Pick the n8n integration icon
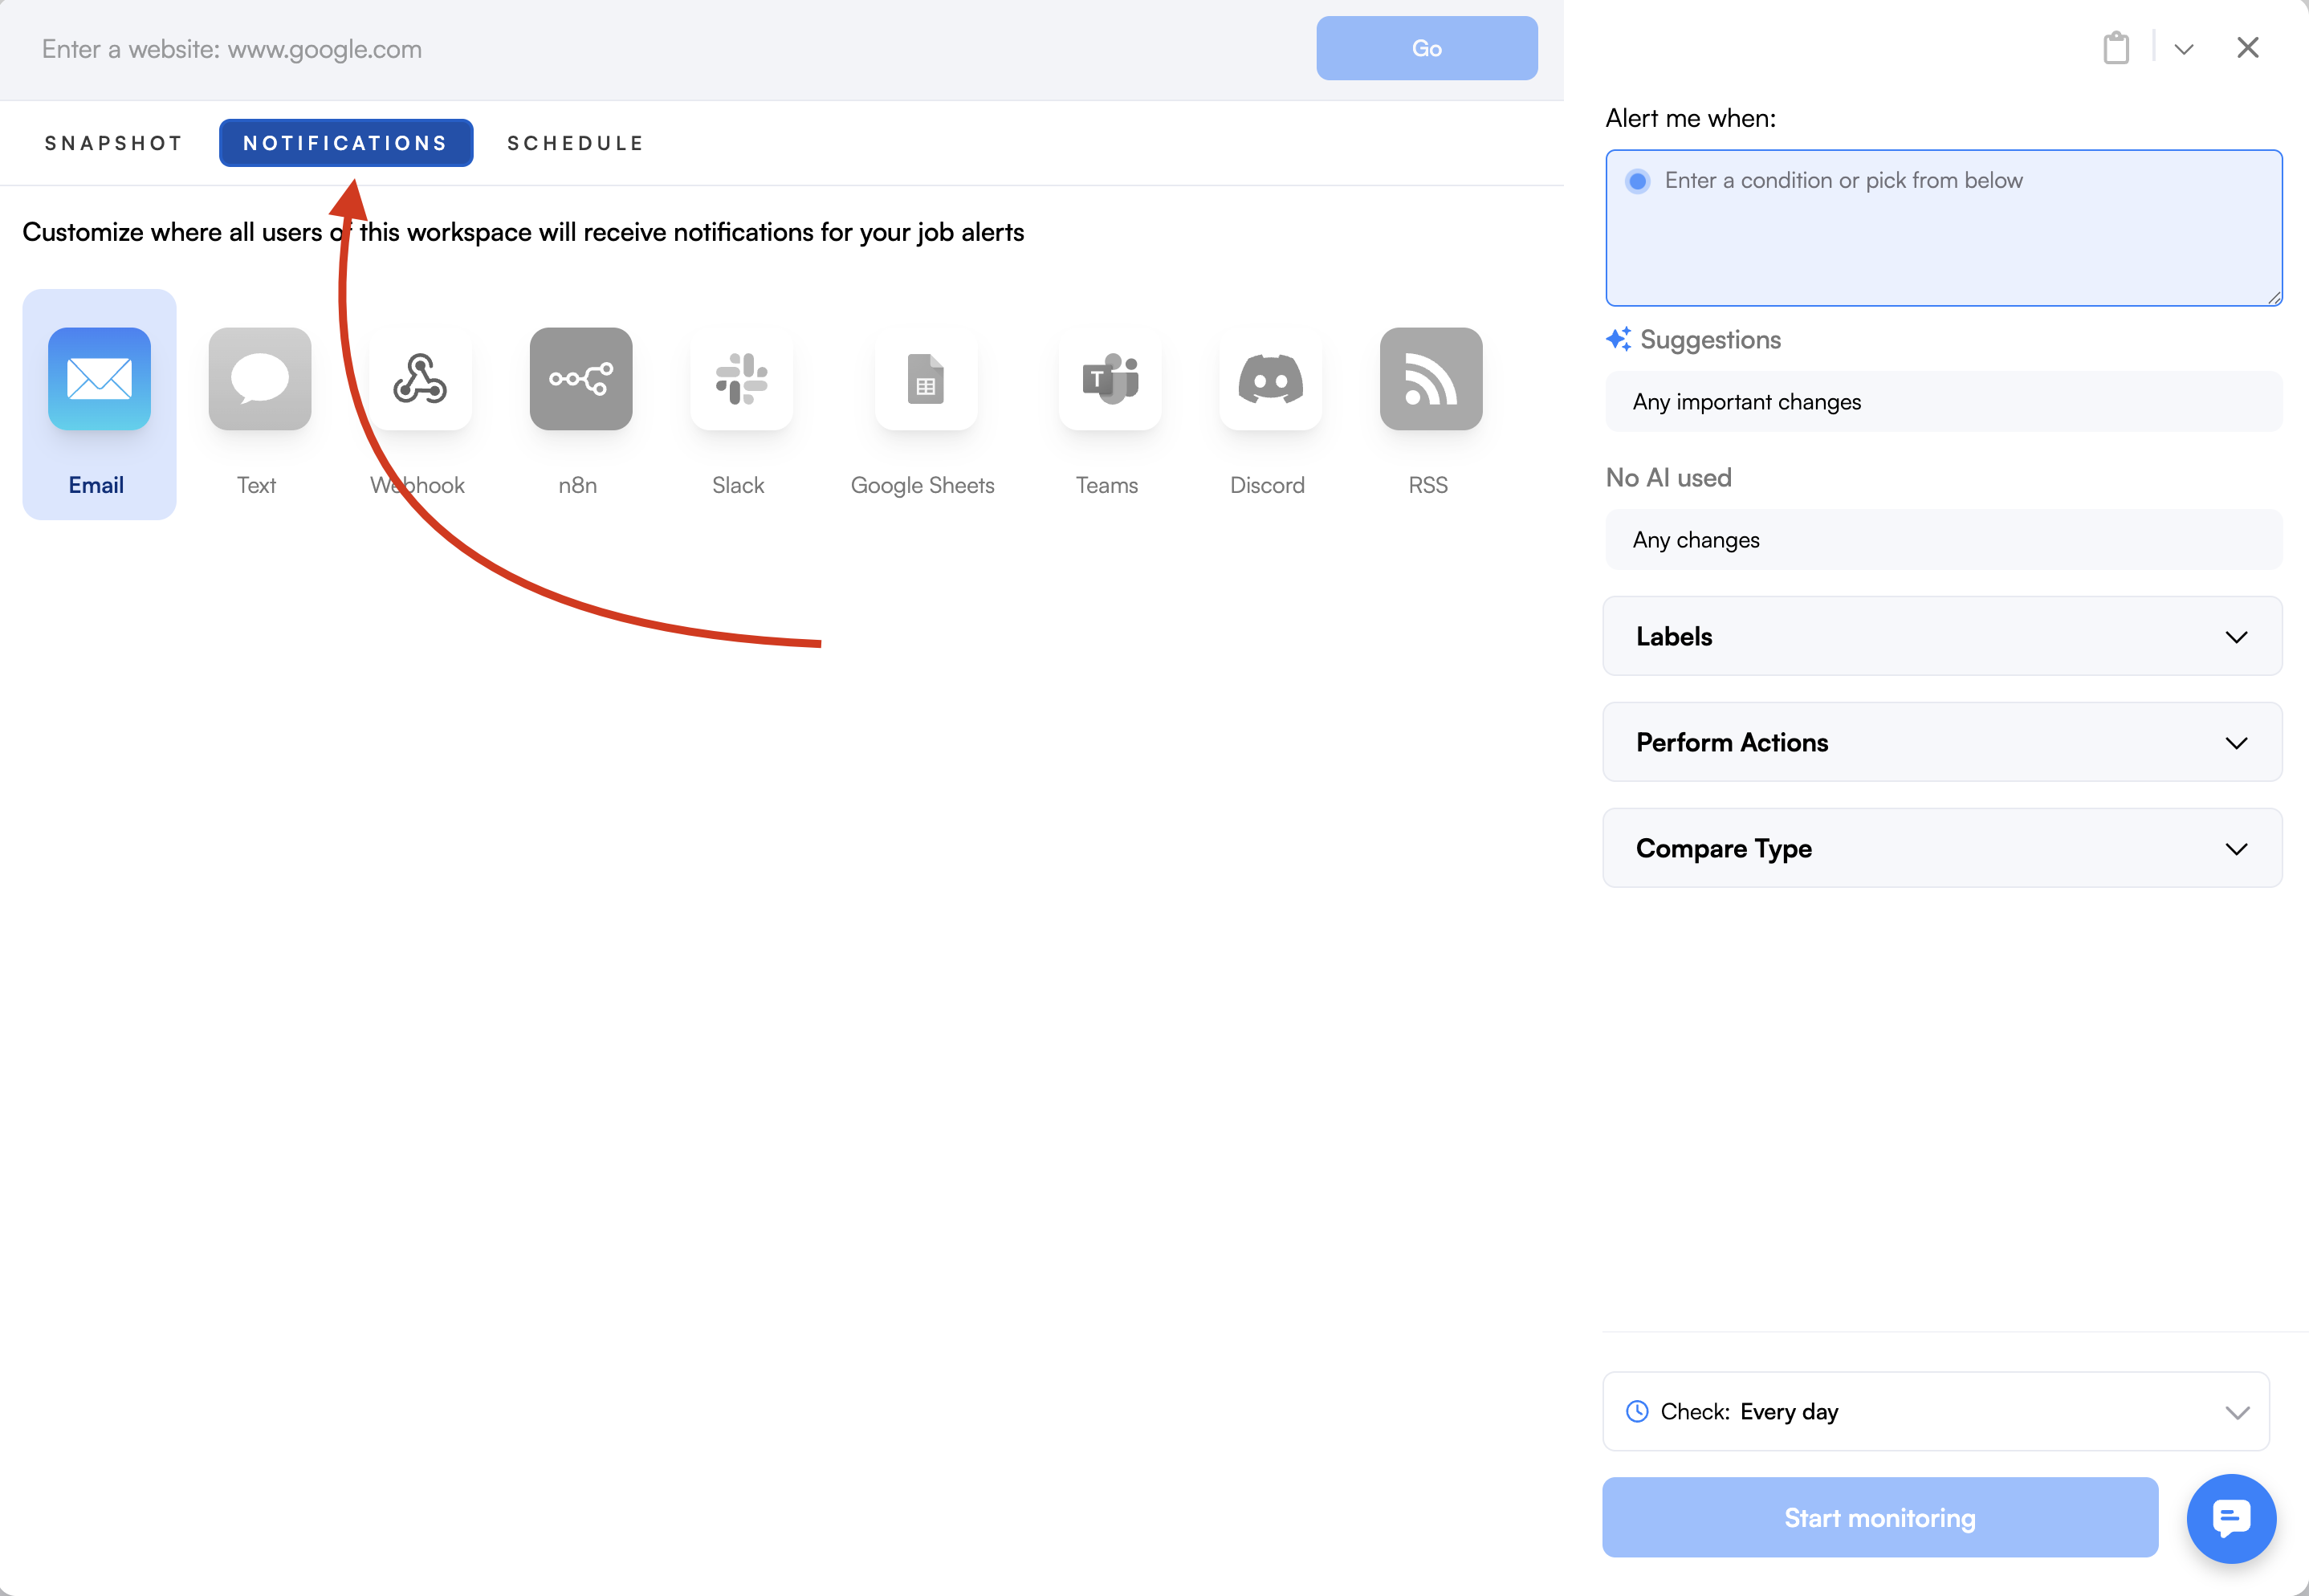This screenshot has height=1596, width=2309. pos(580,379)
